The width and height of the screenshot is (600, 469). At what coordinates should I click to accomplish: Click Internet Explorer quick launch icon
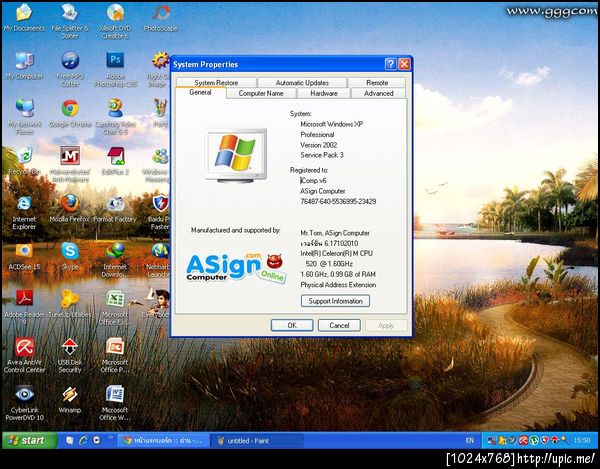[83, 441]
